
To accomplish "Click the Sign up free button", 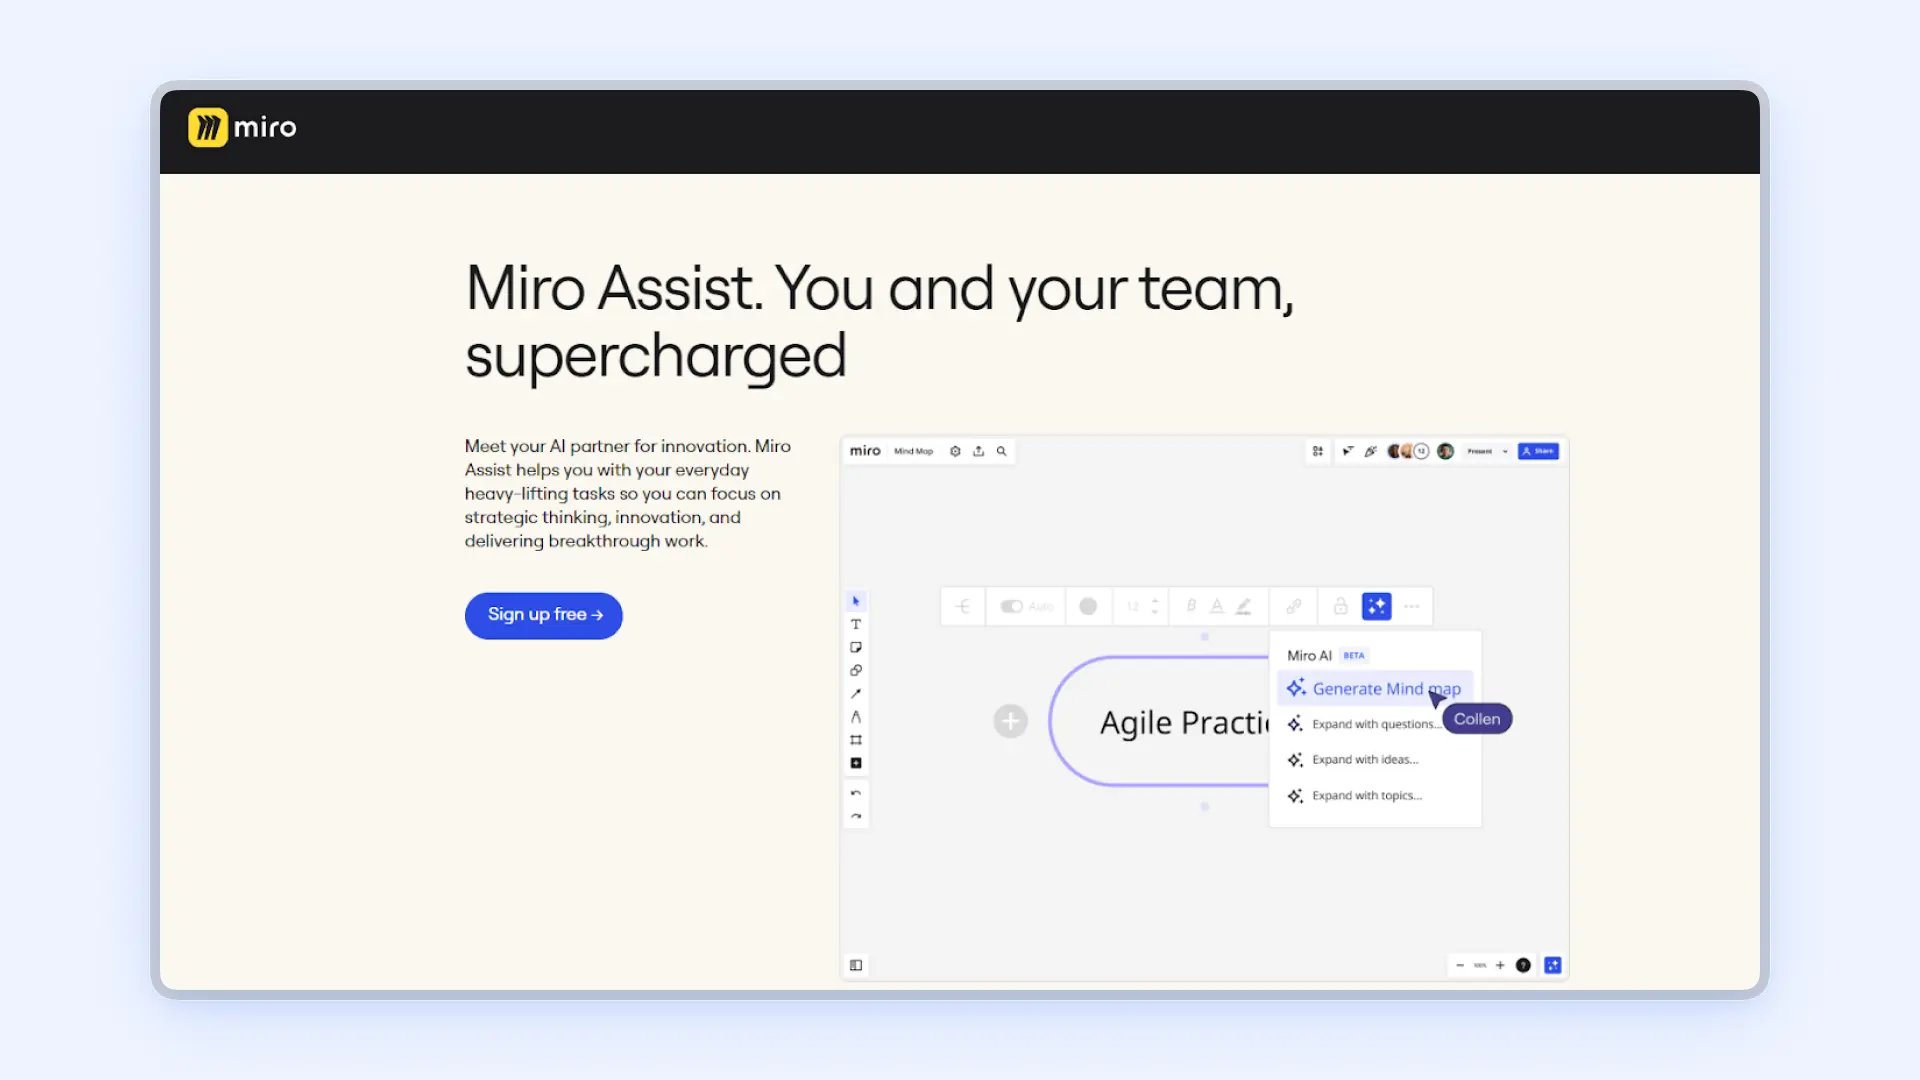I will (x=545, y=613).
